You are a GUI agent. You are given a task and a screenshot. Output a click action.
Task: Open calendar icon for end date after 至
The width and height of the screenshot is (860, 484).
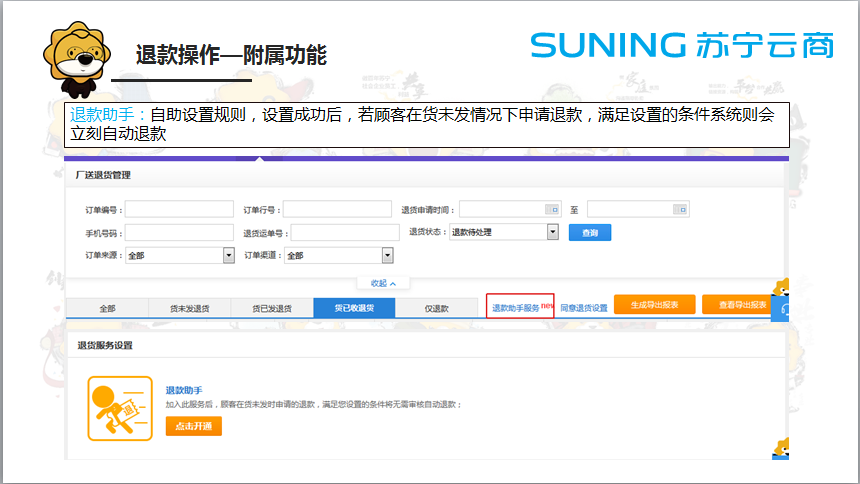[x=680, y=209]
